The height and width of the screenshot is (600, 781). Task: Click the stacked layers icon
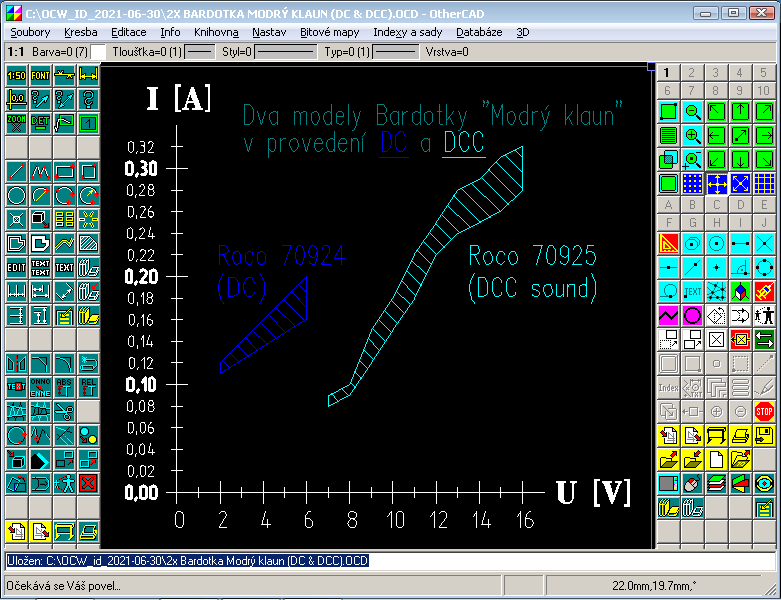716,483
